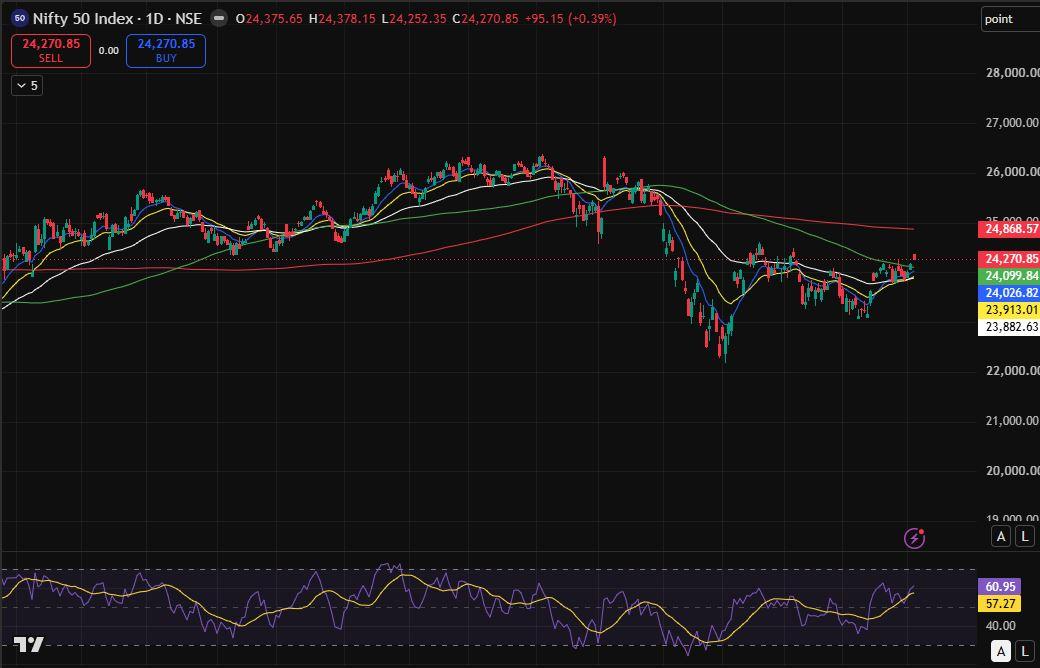
Task: Click the blue 24,026.82 moving average label
Action: (x=1009, y=293)
